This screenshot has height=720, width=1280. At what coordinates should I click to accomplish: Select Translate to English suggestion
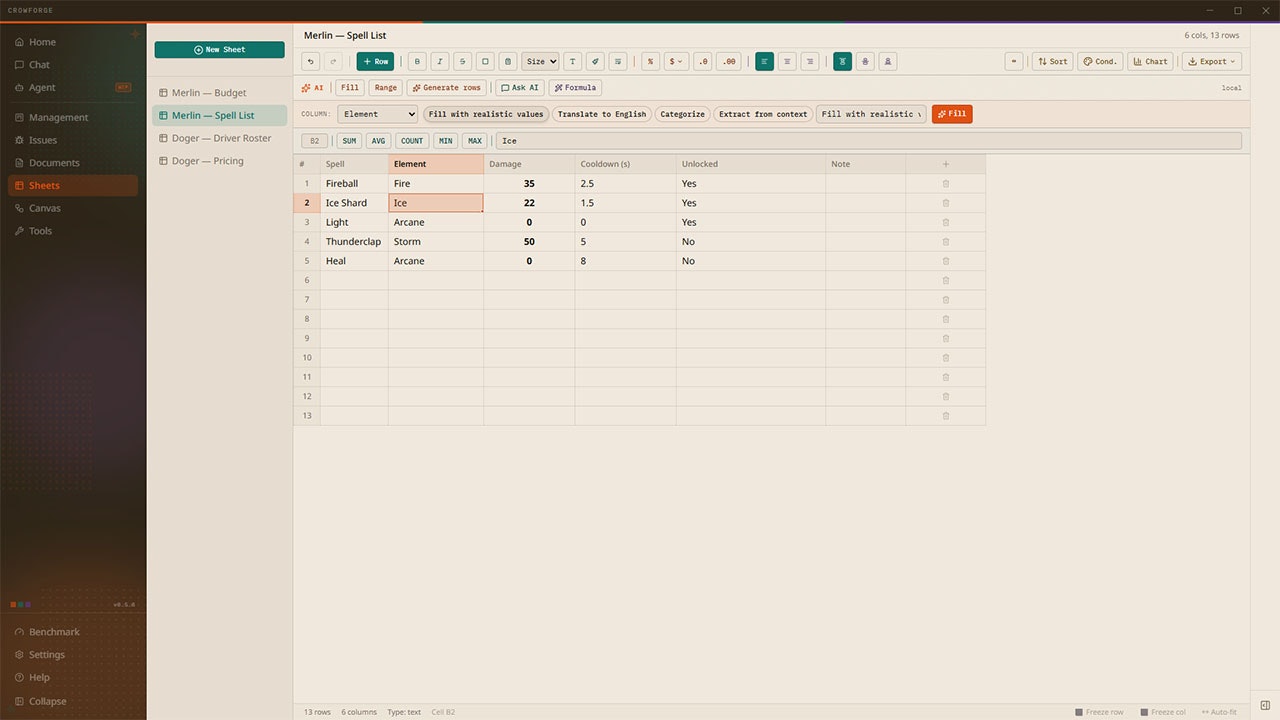click(602, 114)
